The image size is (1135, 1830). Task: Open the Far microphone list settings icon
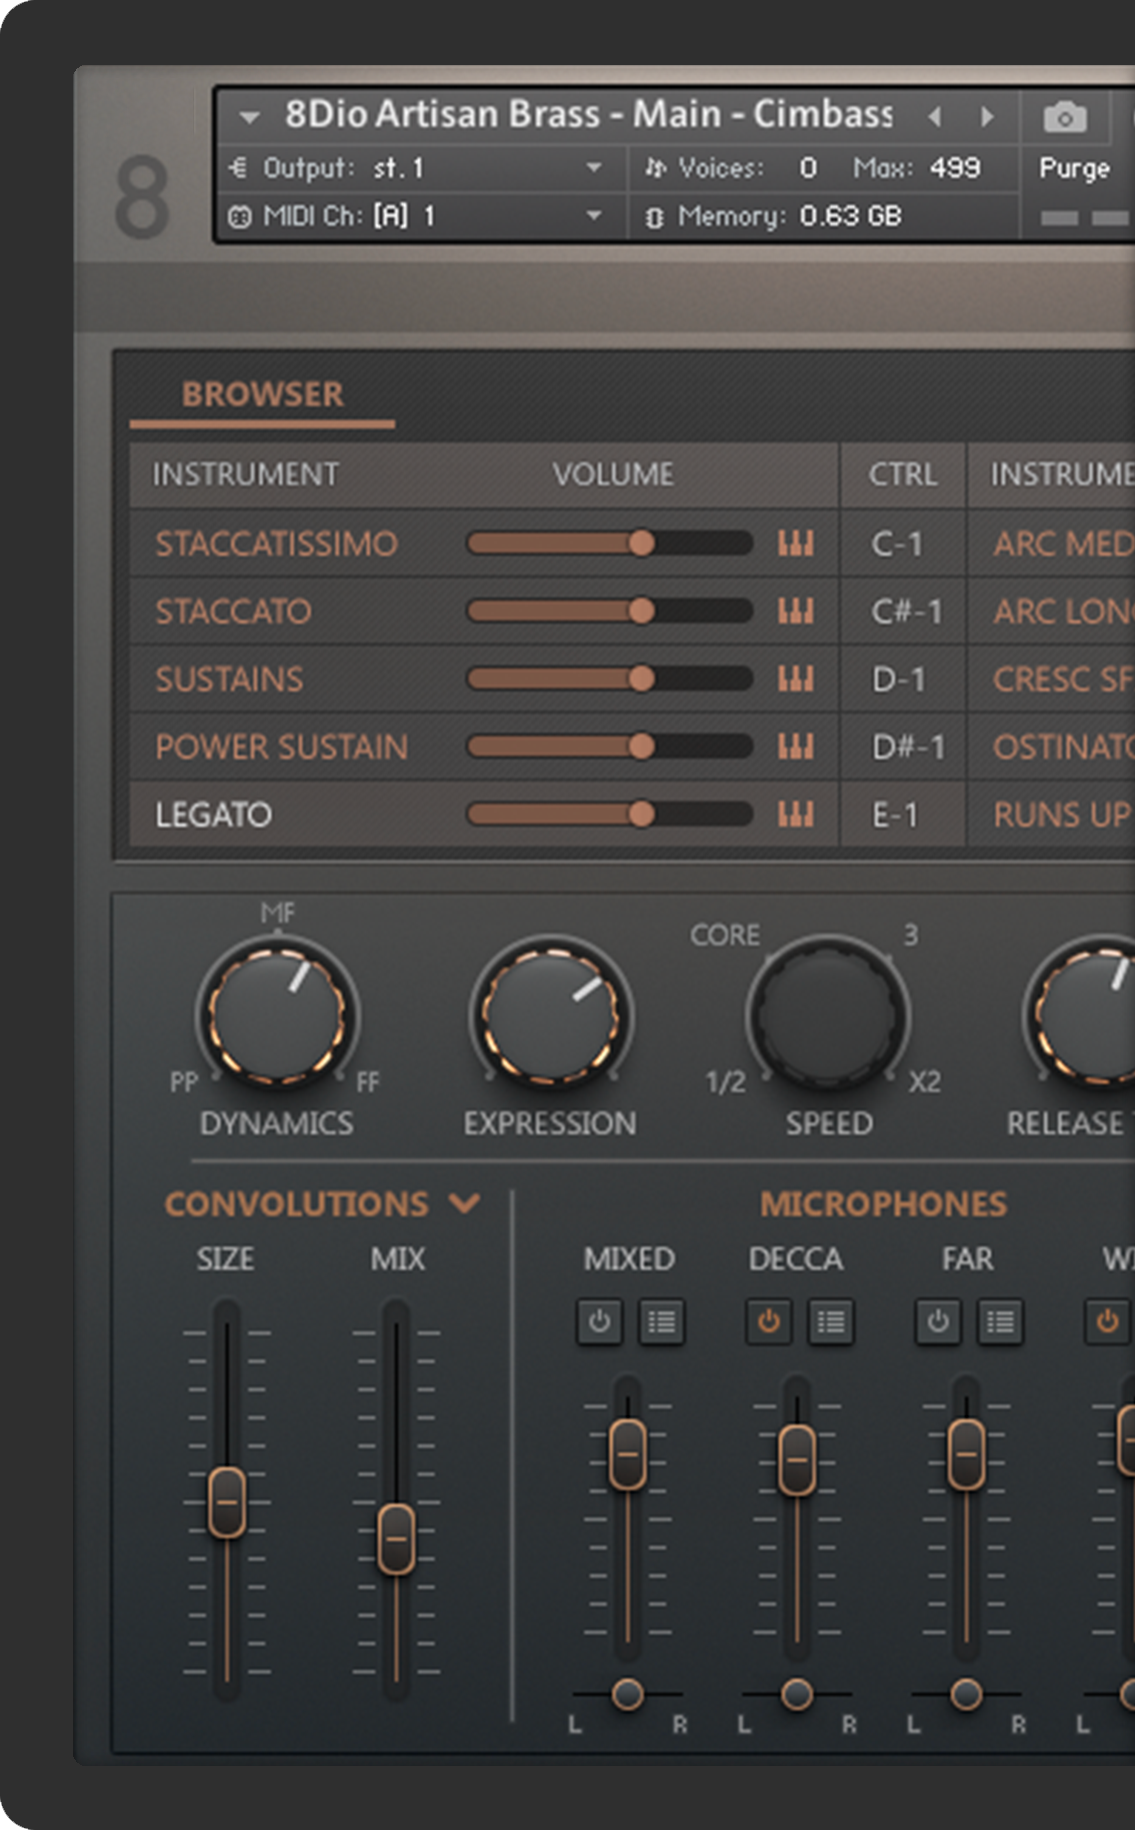[x=1000, y=1322]
